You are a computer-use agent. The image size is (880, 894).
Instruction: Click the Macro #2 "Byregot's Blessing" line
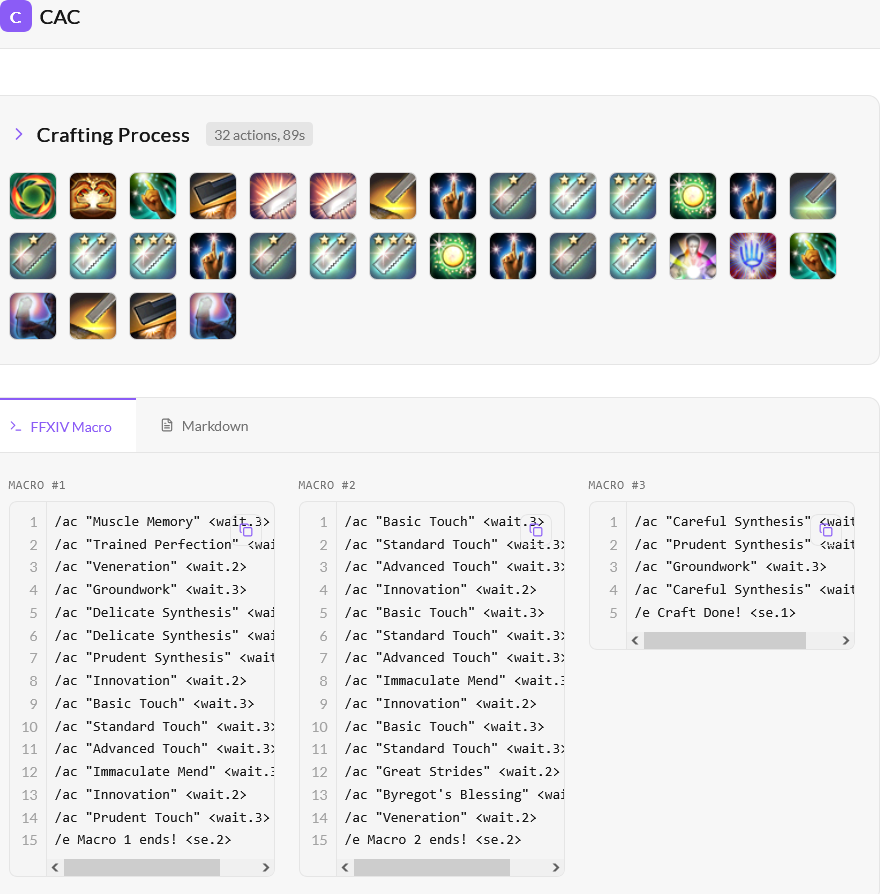tap(454, 794)
